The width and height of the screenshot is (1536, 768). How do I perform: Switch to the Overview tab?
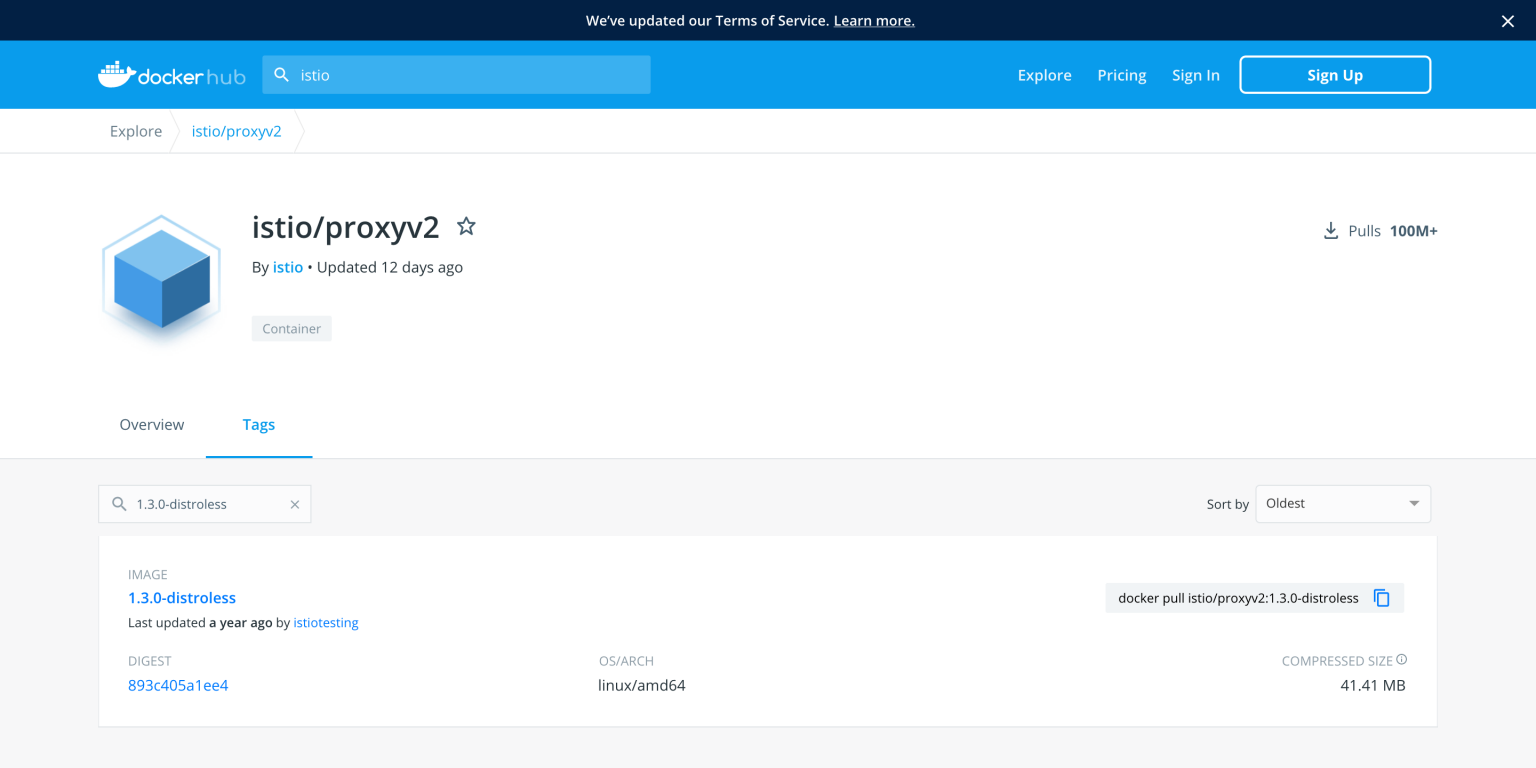pos(152,425)
